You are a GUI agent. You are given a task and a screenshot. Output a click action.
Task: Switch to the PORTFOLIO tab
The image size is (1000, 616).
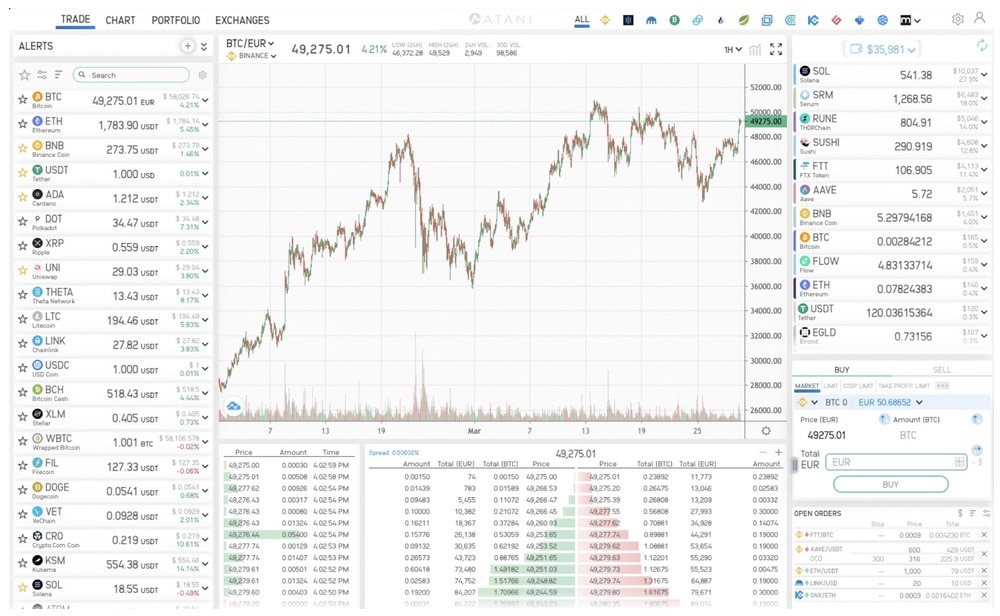coord(175,20)
